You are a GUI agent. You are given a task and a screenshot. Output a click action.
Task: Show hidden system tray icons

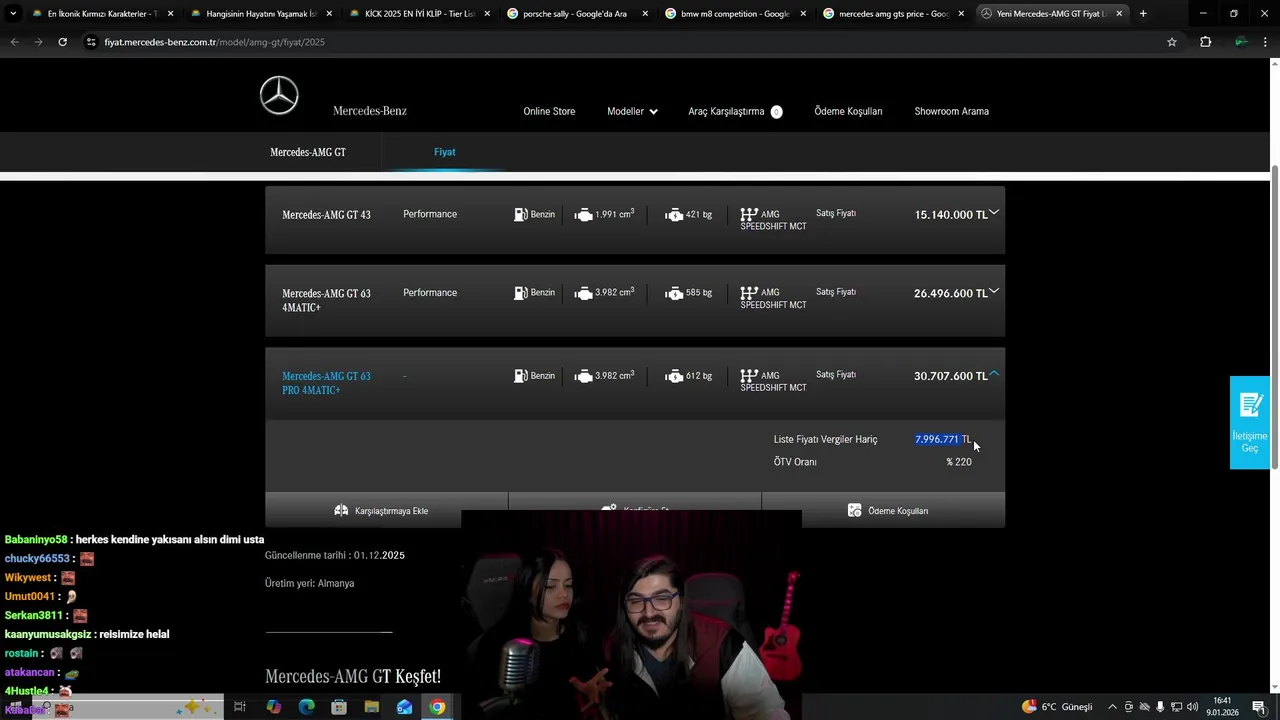[1112, 707]
